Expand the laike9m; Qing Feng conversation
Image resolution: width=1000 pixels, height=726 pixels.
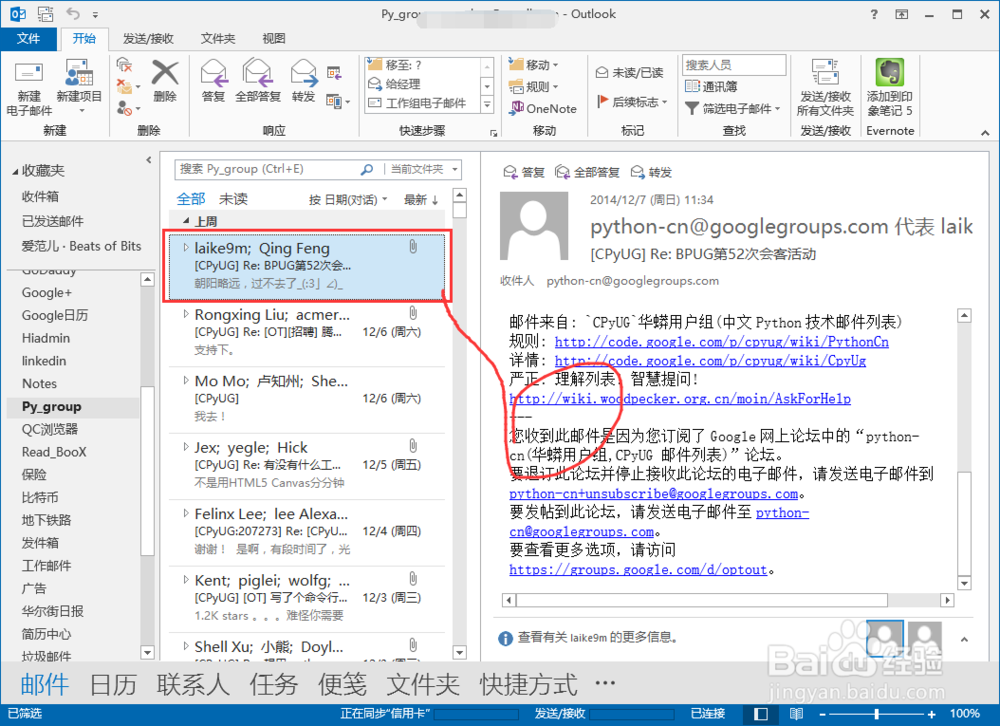(x=186, y=248)
